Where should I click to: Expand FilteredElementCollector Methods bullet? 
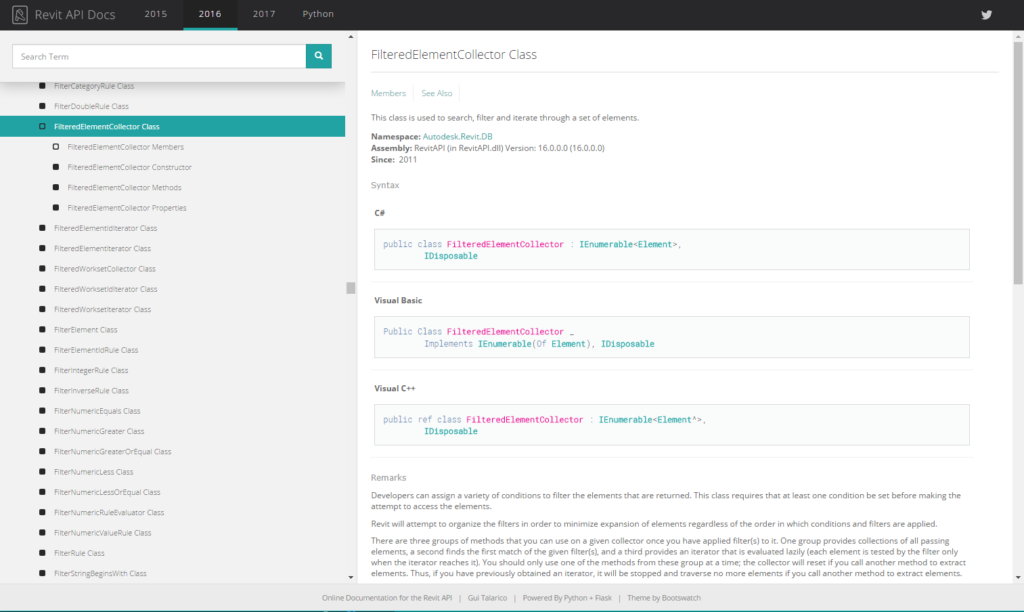click(56, 187)
